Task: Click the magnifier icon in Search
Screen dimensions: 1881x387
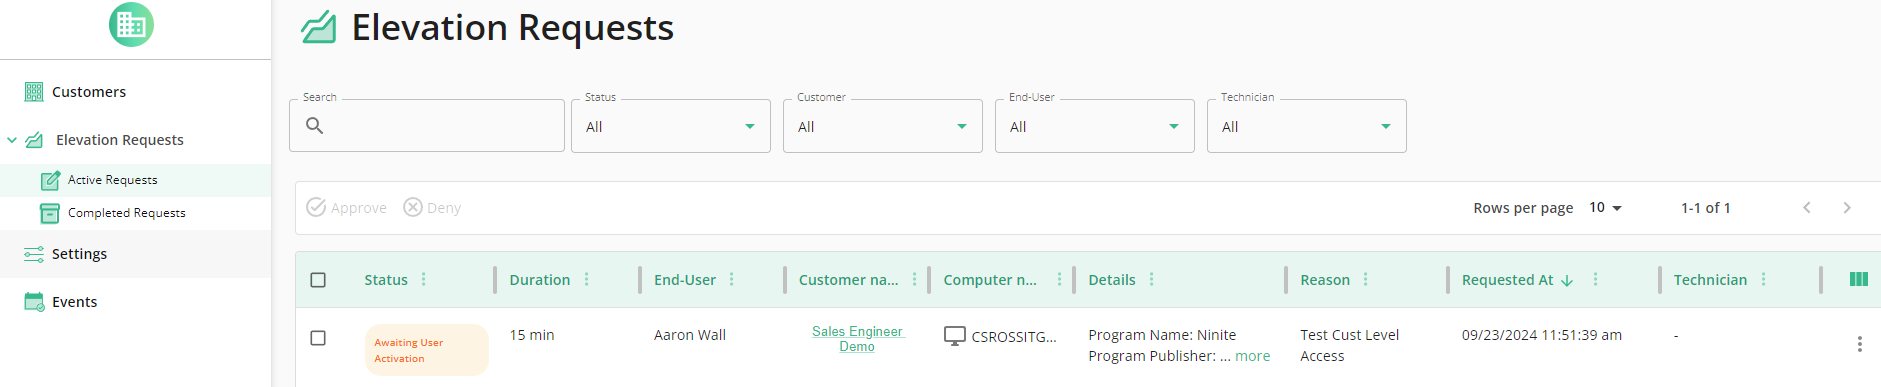Action: pos(314,126)
